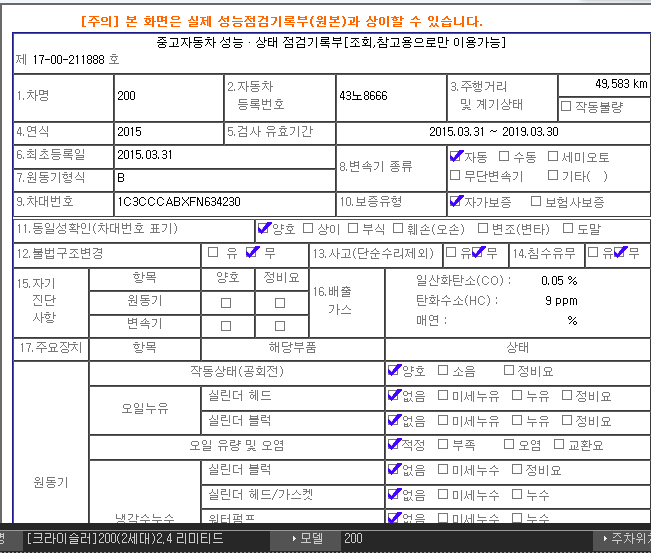Viewport: 651px width, 553px height.
Task: Check the 작동불량 box under mileage
Action: [566, 106]
